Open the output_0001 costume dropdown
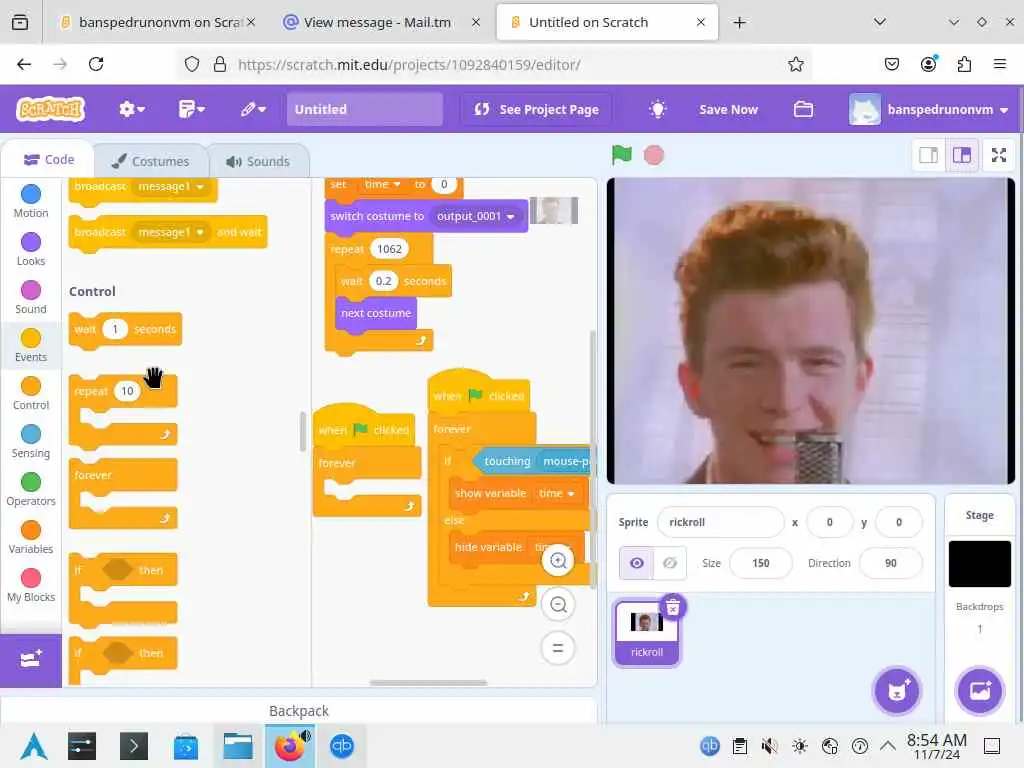Screen dimensions: 1024x768 [x=475, y=216]
